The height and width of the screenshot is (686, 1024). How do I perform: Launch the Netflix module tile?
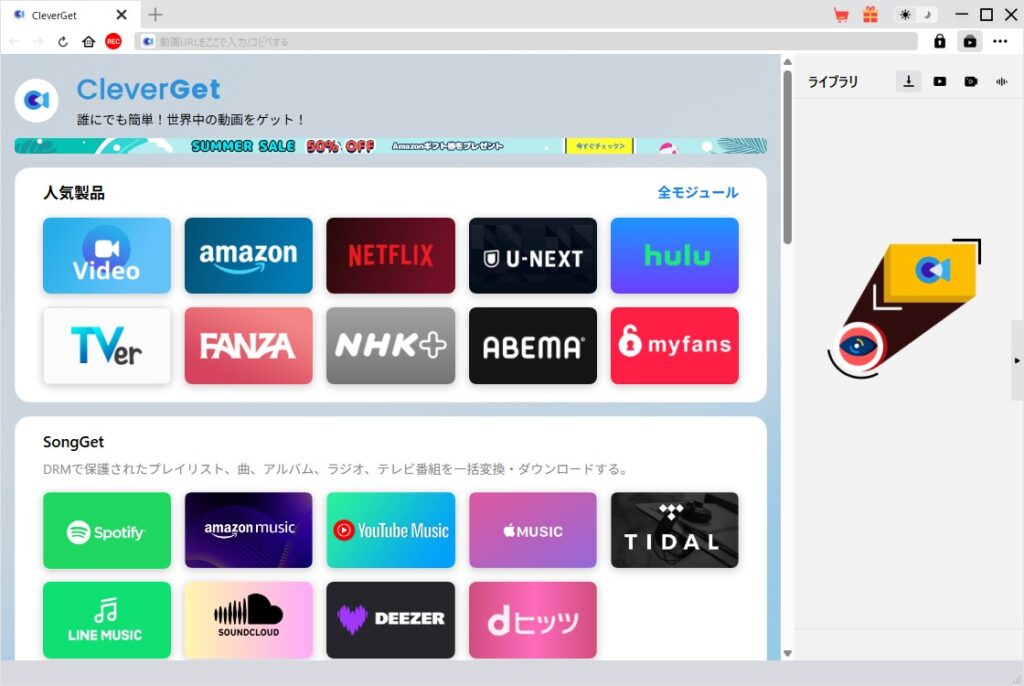pos(391,255)
